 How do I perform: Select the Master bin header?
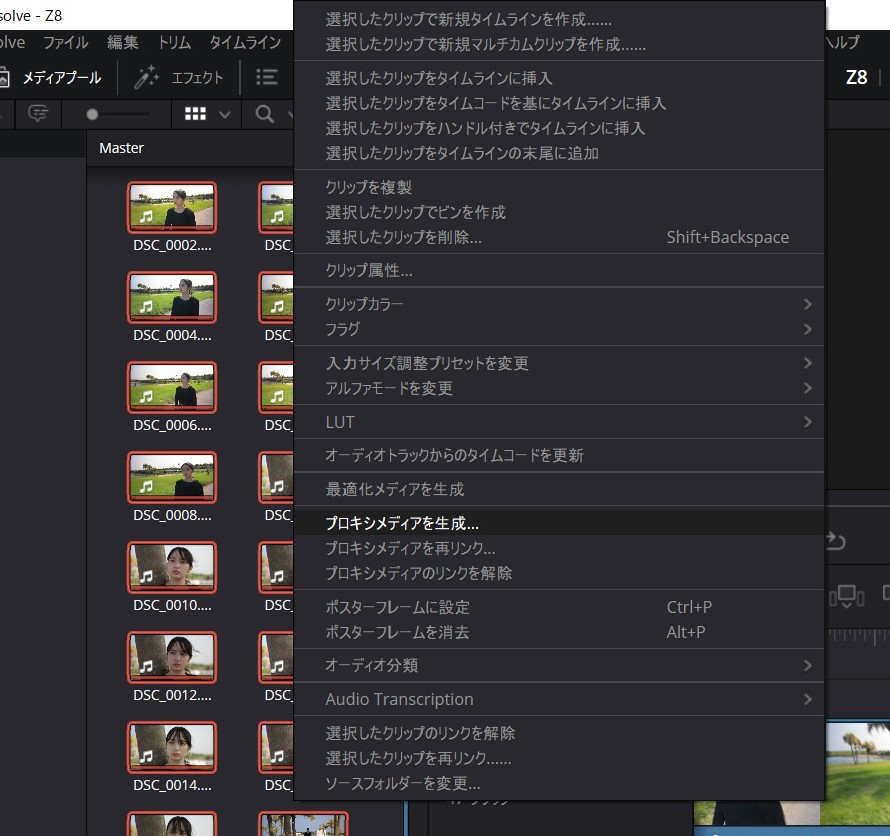point(121,148)
